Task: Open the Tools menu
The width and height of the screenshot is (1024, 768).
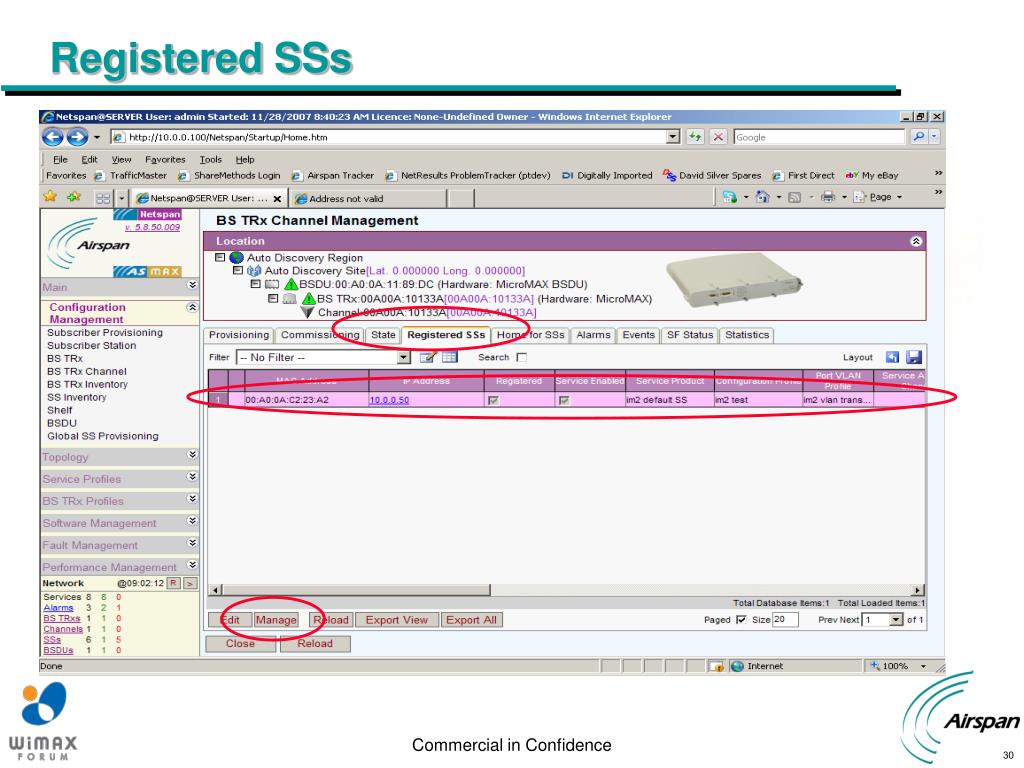Action: [210, 159]
